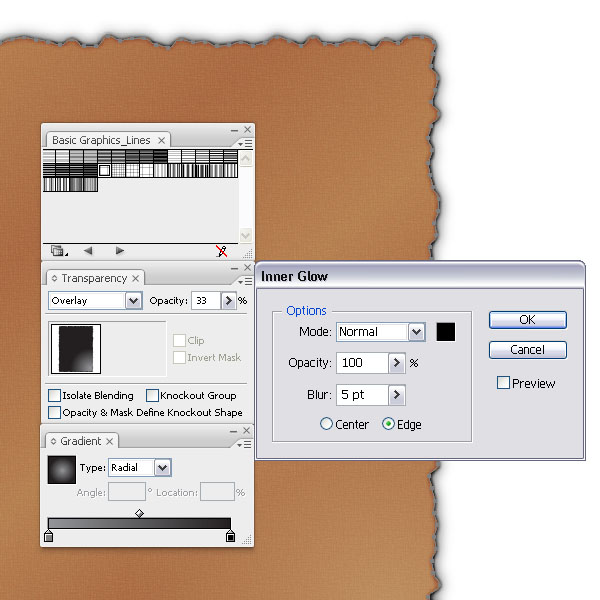Screen dimensions: 600x600
Task: Confirm Inner Glow with OK
Action: [528, 320]
